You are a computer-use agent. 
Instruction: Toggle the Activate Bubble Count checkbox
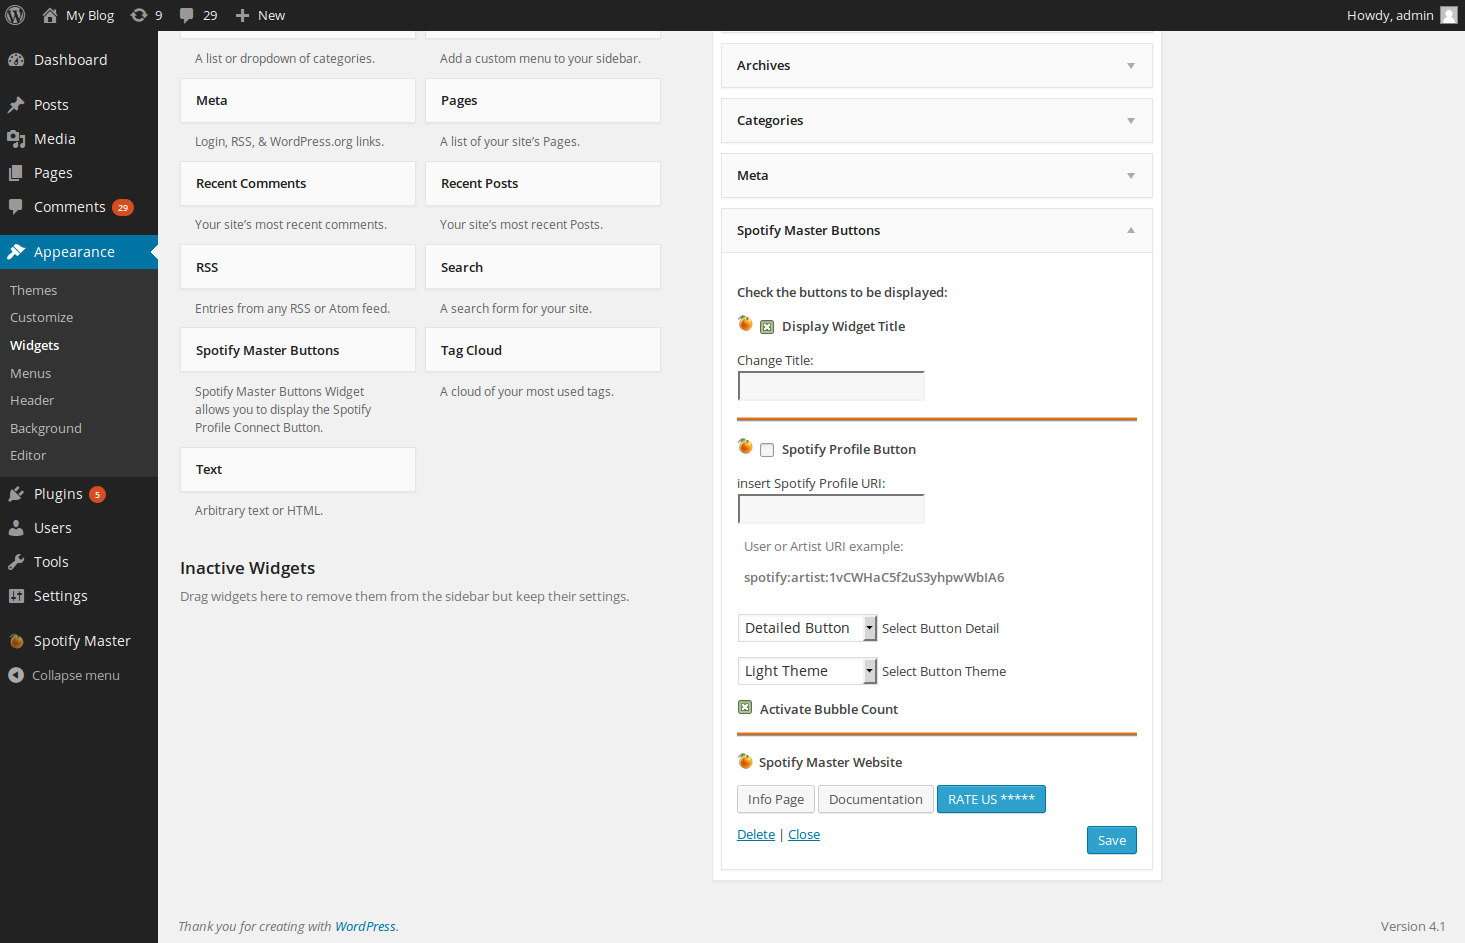pyautogui.click(x=745, y=708)
